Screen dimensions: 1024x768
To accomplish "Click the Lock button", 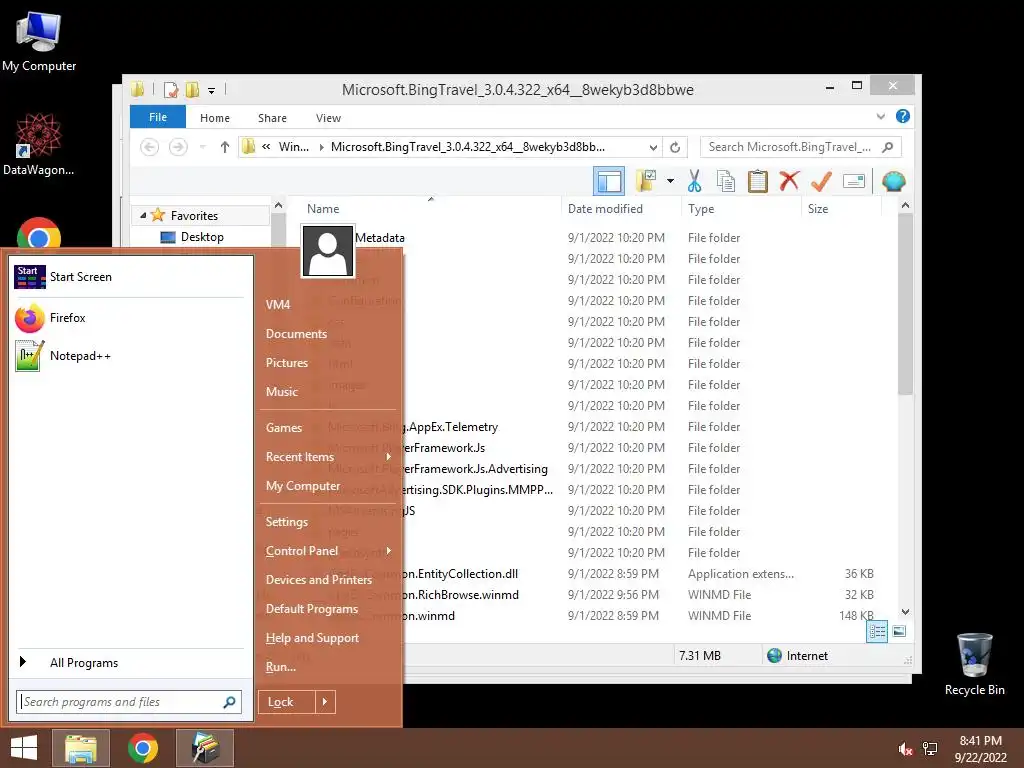I will coord(287,702).
